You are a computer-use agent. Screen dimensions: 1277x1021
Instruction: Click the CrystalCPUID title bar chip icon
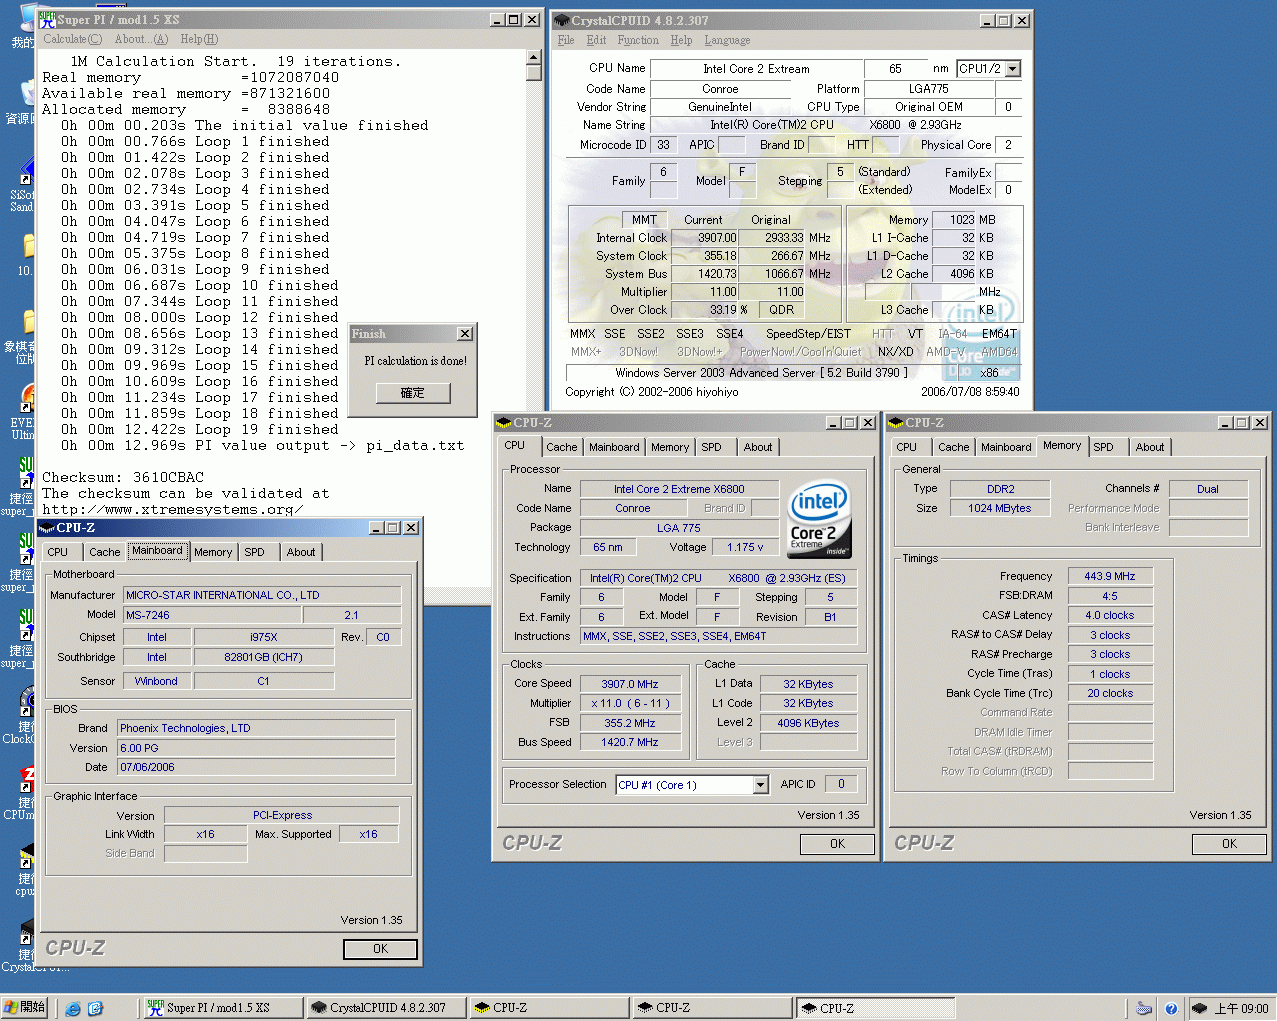pyautogui.click(x=561, y=20)
